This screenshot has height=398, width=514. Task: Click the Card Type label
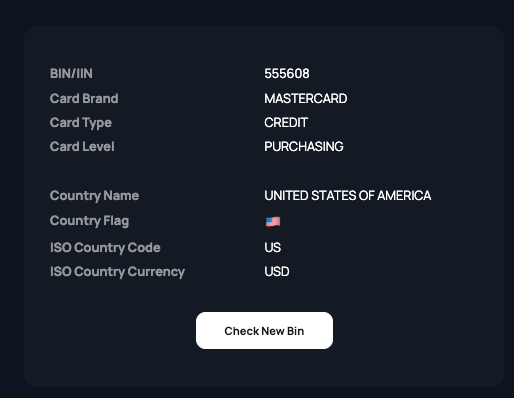click(x=81, y=123)
